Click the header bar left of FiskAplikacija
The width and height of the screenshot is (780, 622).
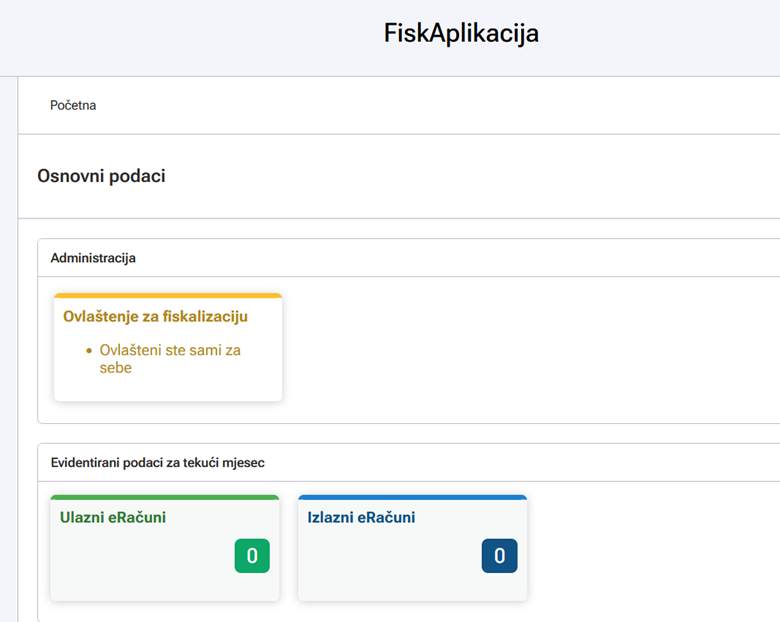point(180,35)
